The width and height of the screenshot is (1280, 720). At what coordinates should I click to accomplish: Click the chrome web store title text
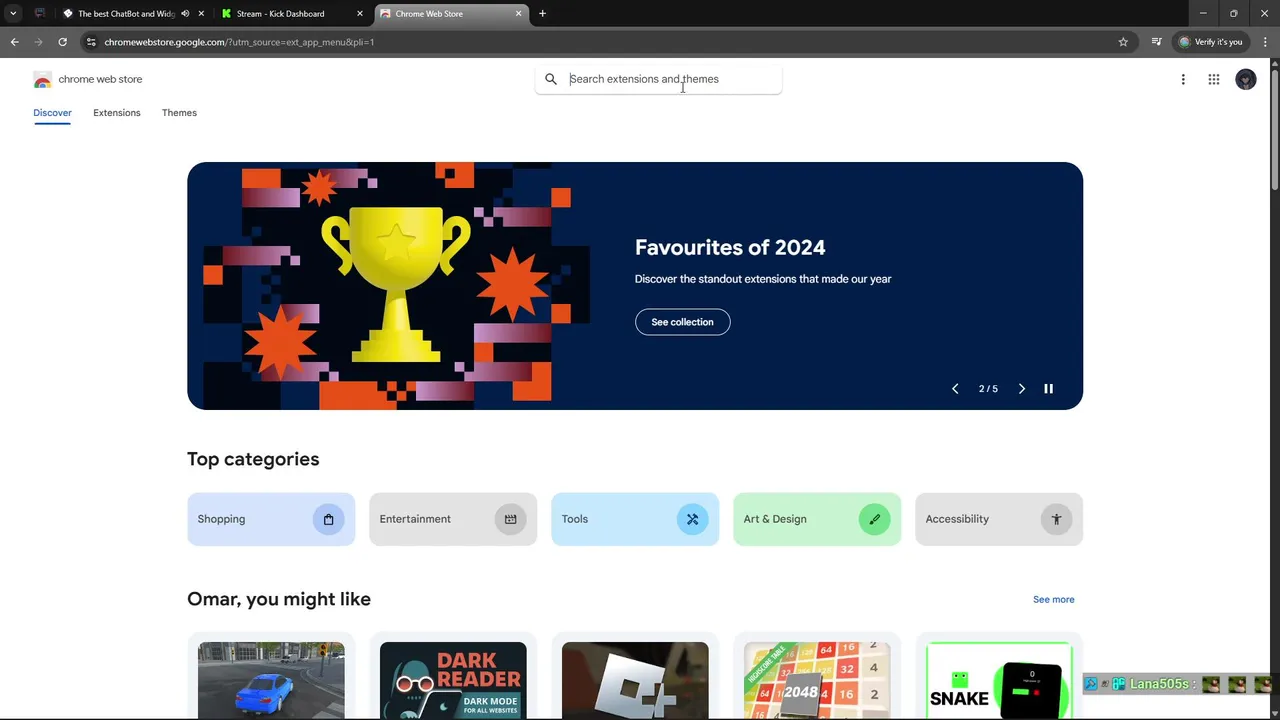coord(100,79)
